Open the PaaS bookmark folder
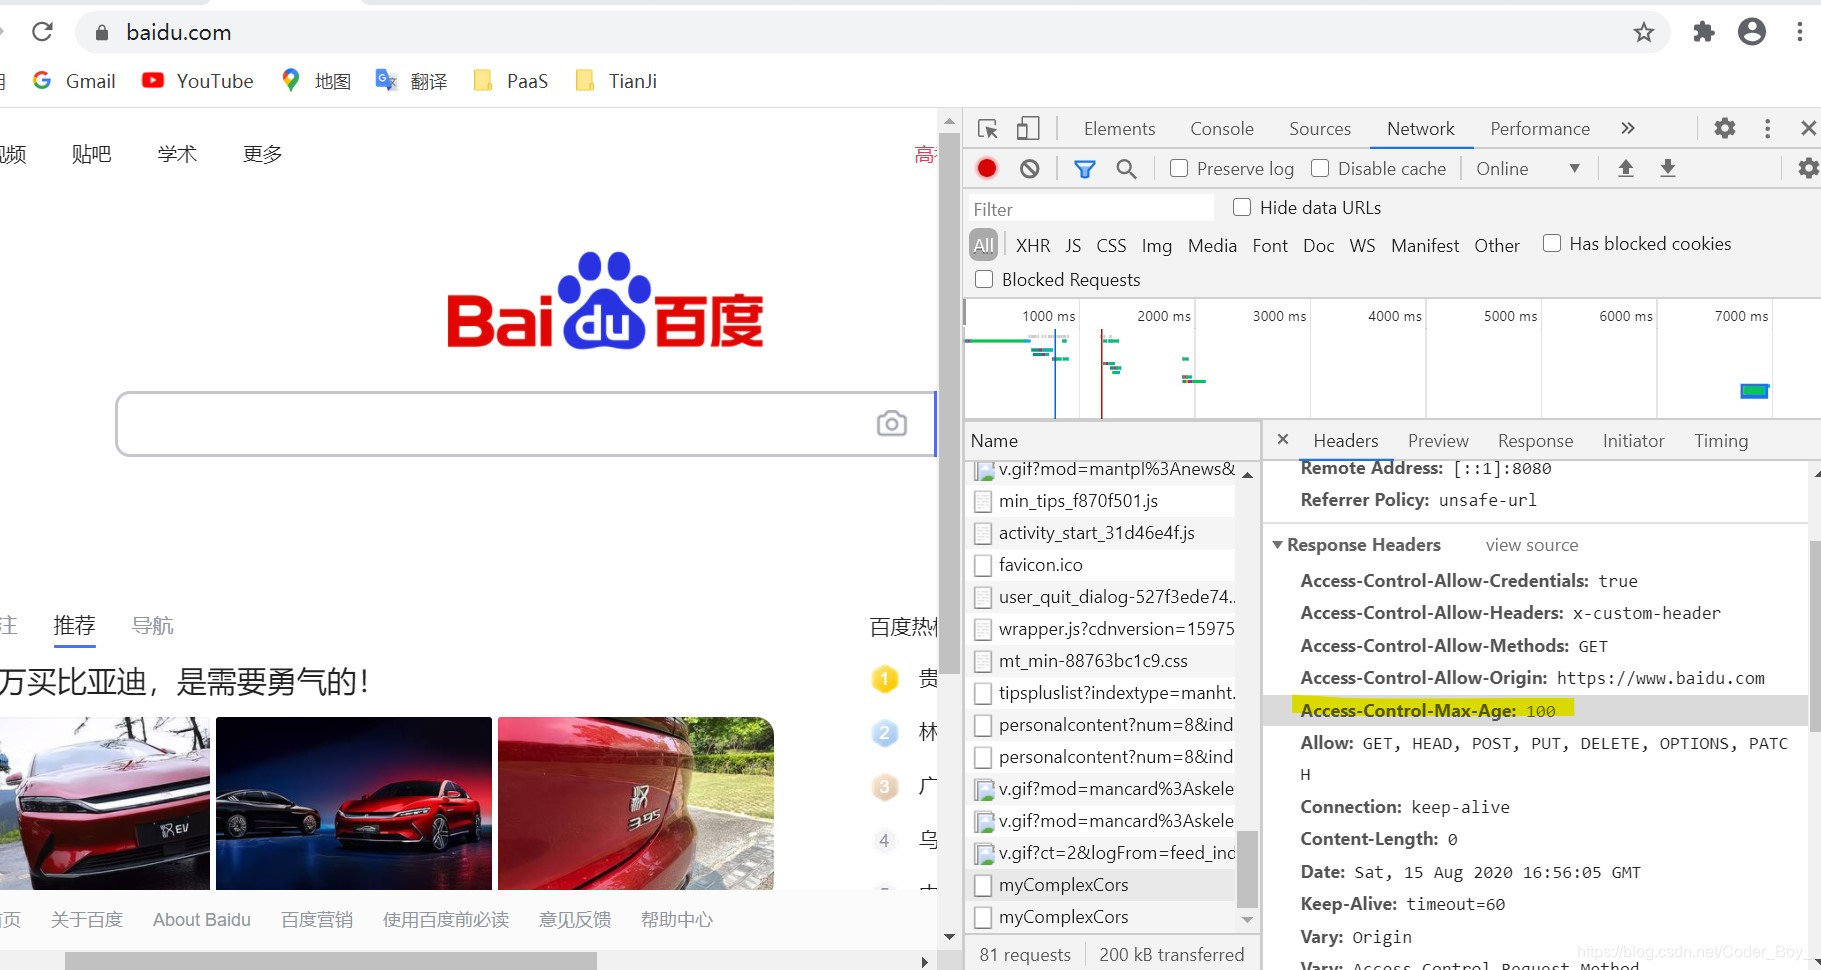The height and width of the screenshot is (970, 1821). [x=511, y=81]
